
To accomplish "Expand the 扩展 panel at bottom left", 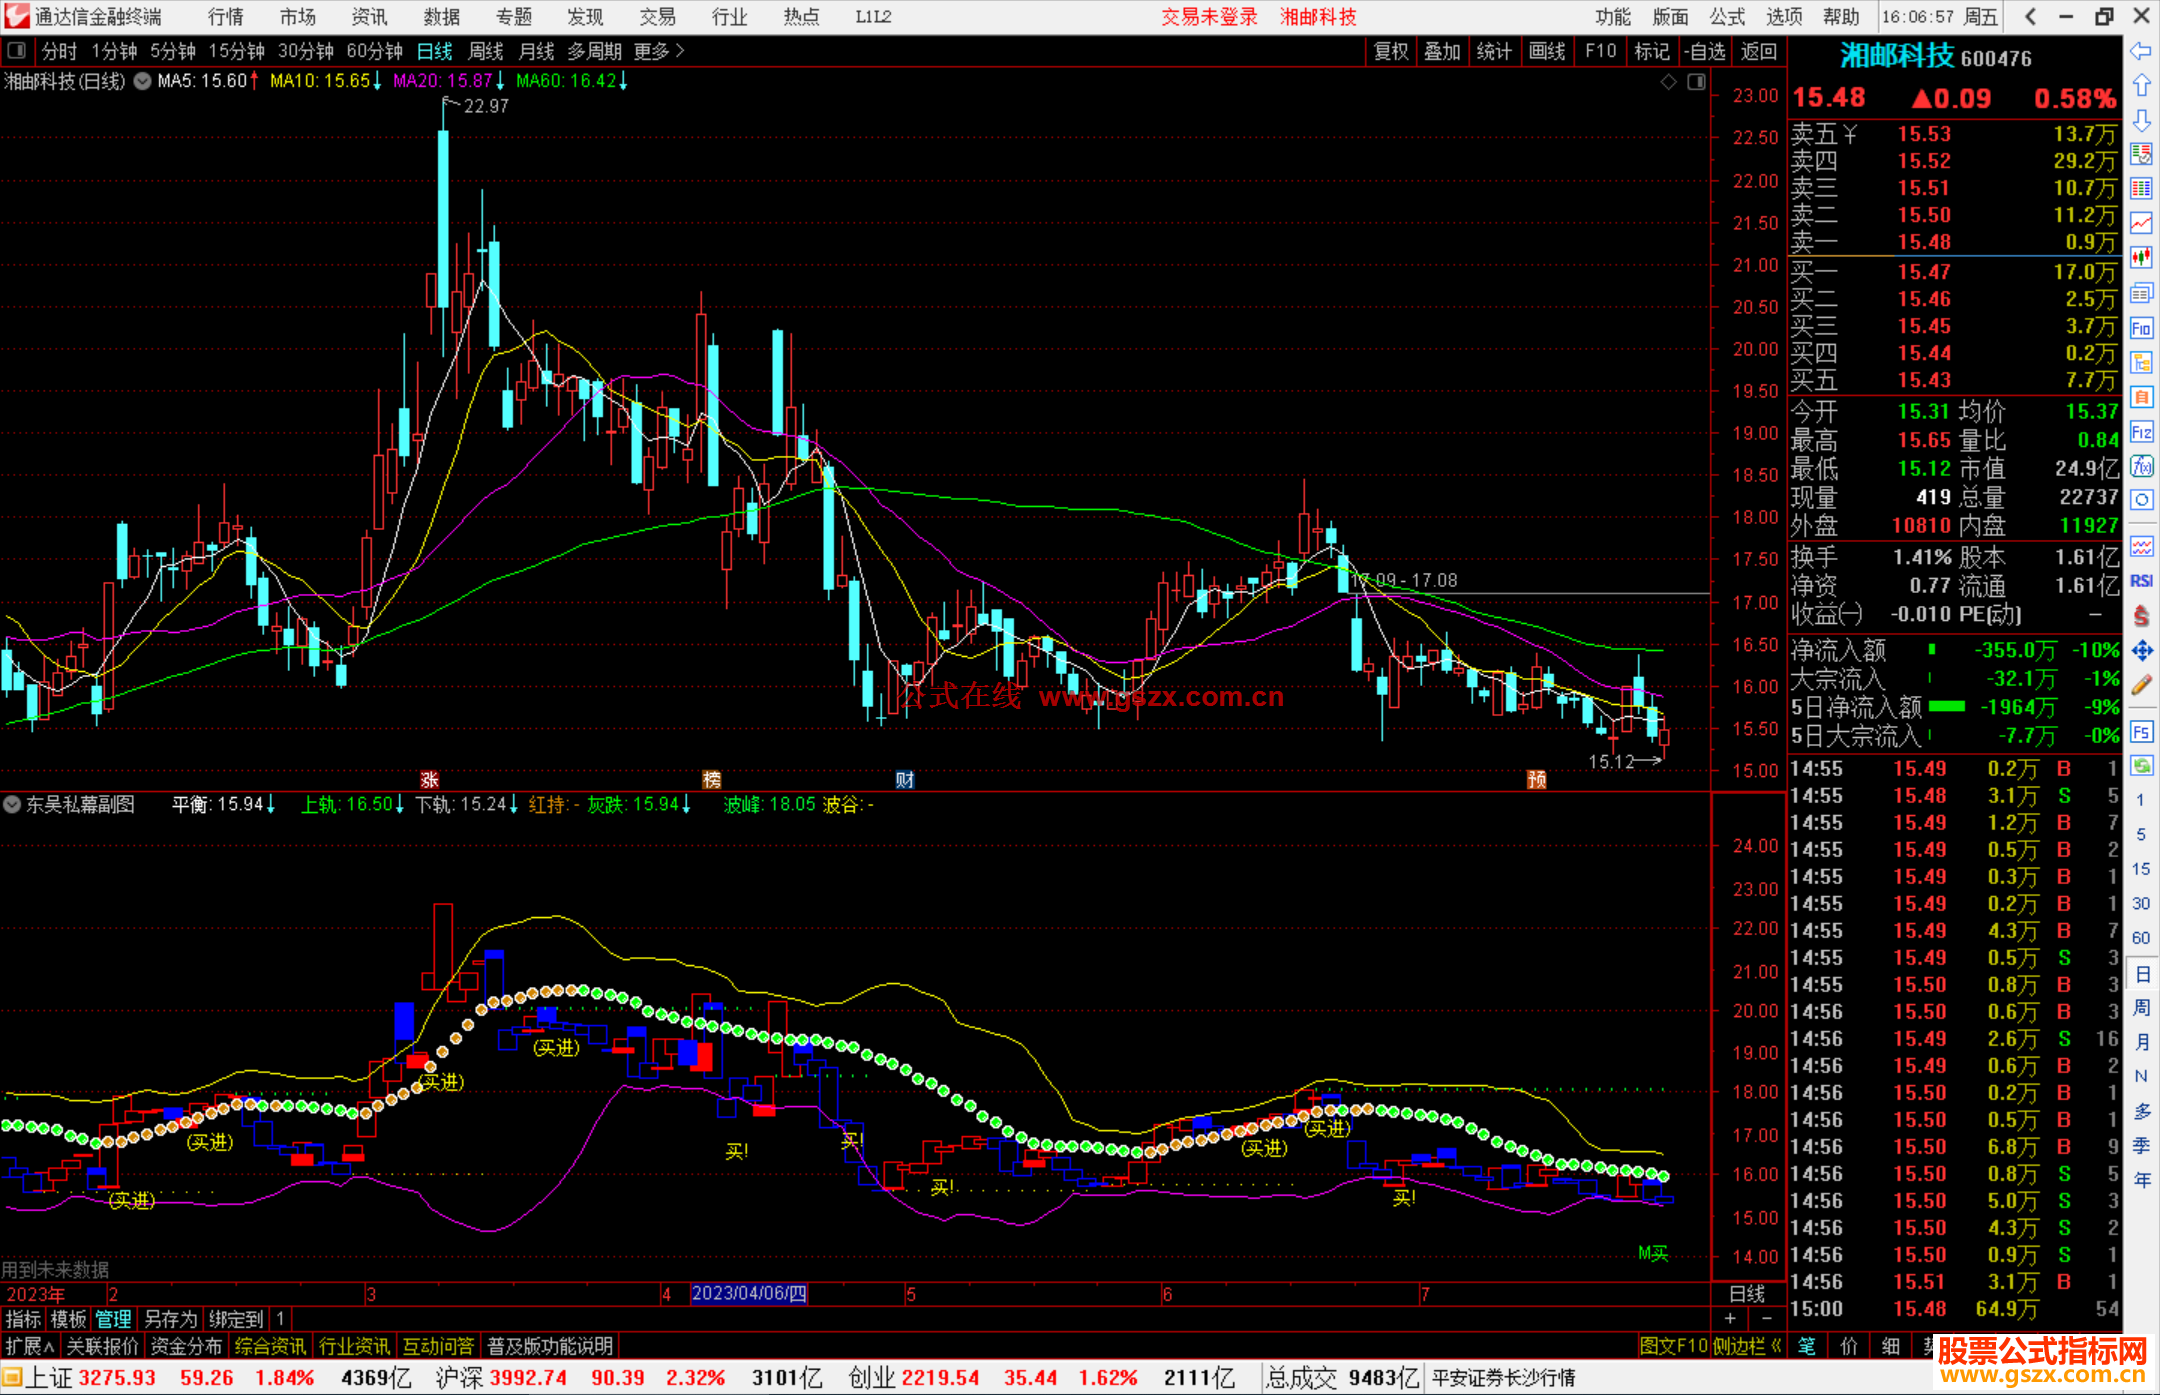I will (x=30, y=1346).
